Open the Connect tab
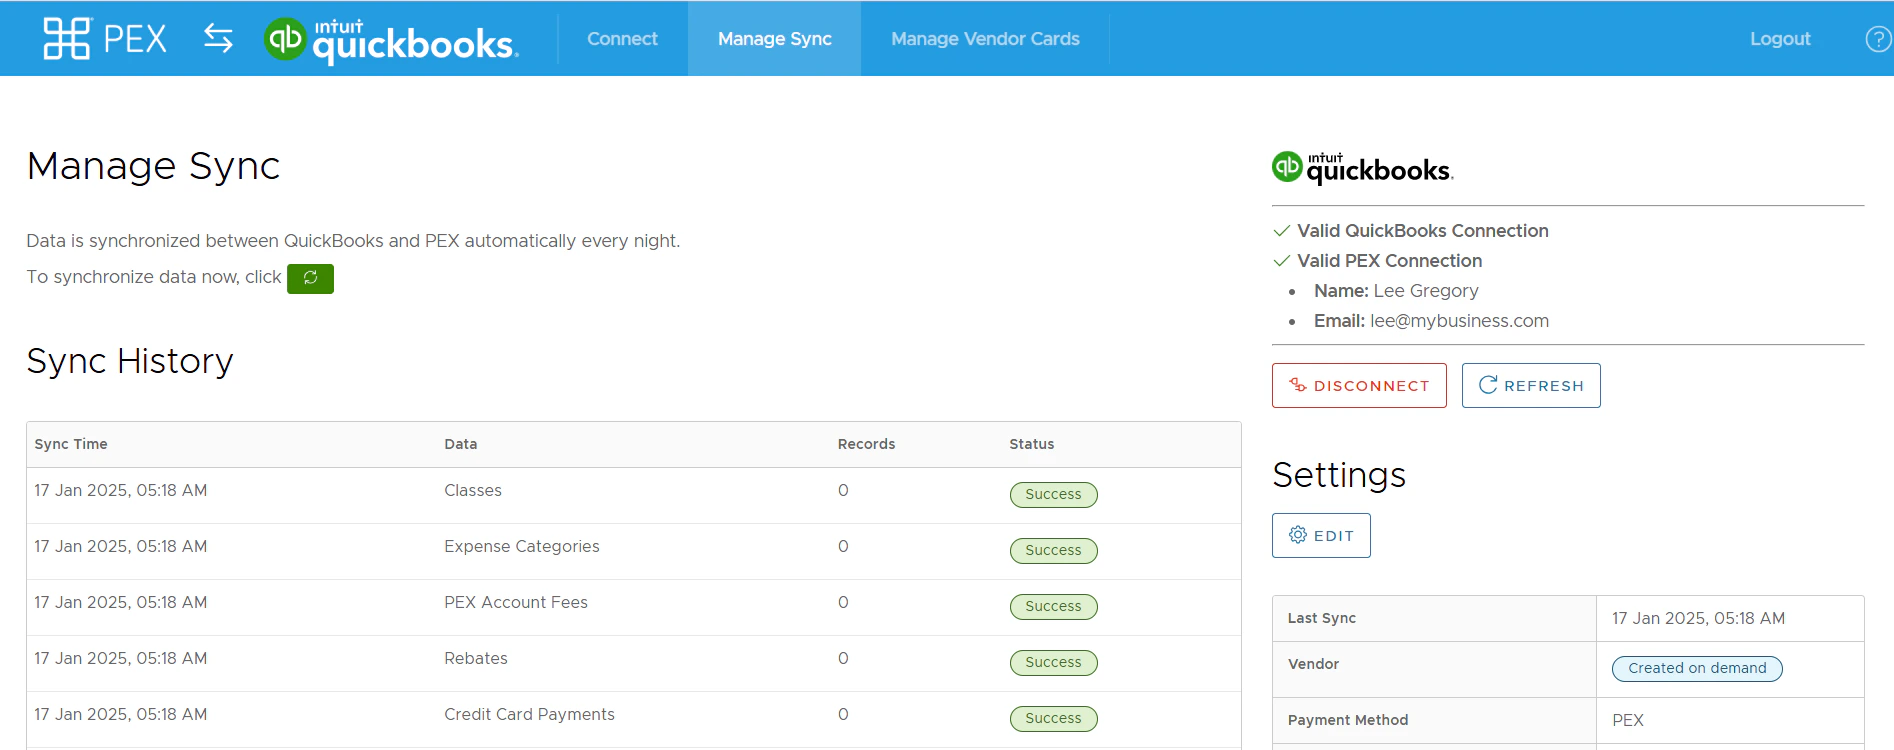 coord(622,39)
